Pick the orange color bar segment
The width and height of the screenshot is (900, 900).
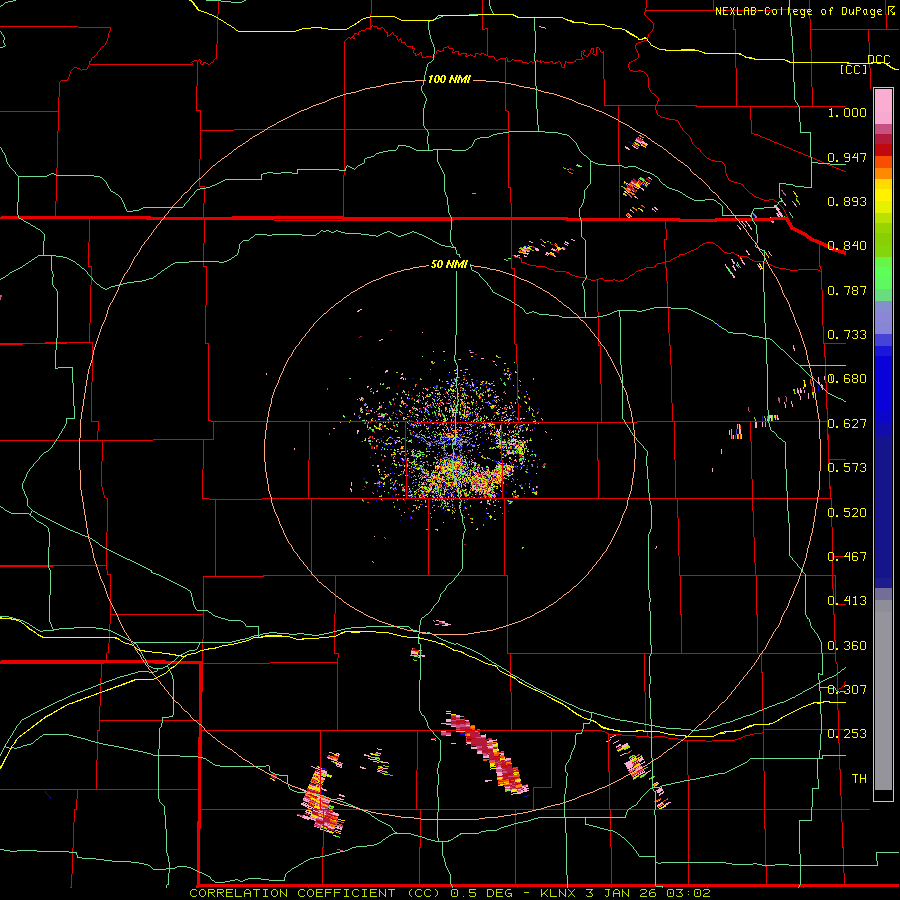883,173
